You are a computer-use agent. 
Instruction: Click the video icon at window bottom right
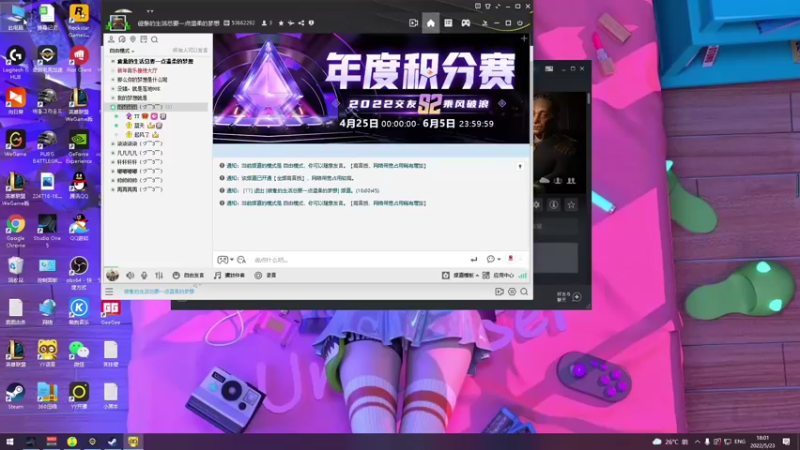pyautogui.click(x=499, y=292)
